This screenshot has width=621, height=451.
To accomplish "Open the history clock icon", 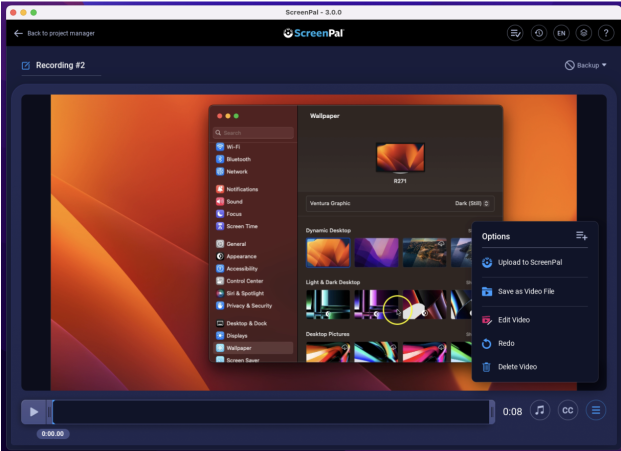I will click(539, 33).
